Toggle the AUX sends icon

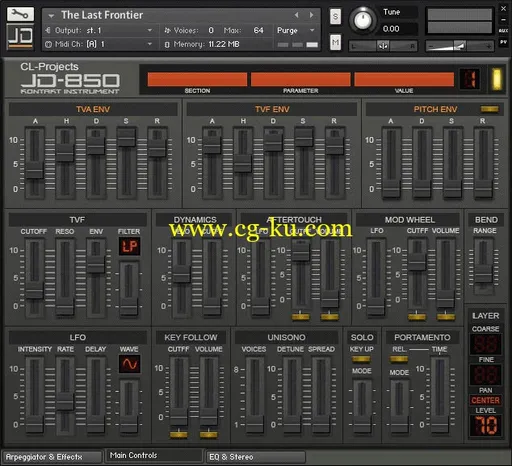[x=503, y=31]
